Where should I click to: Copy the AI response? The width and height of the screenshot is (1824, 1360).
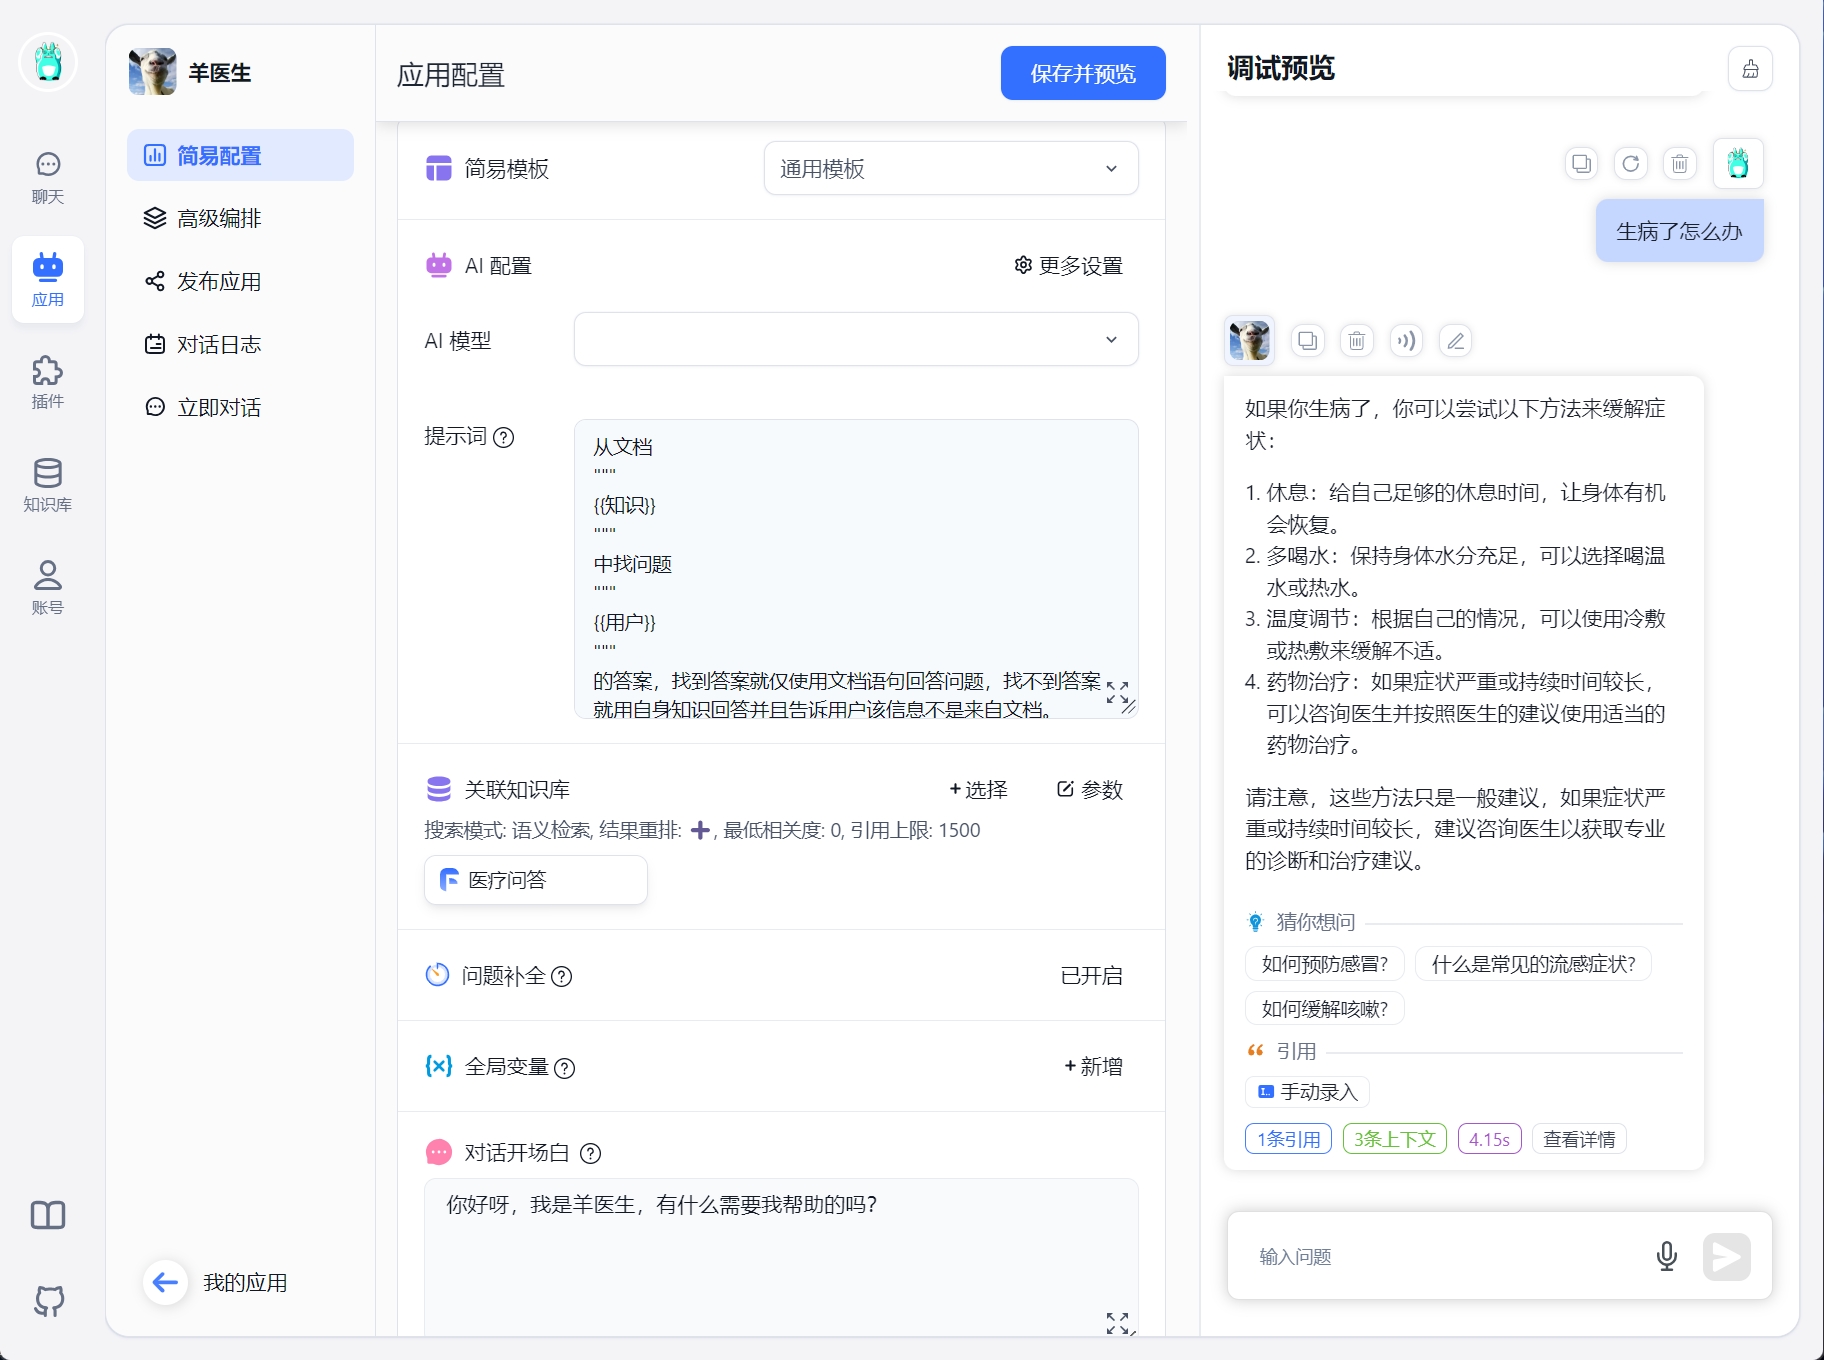tap(1307, 341)
